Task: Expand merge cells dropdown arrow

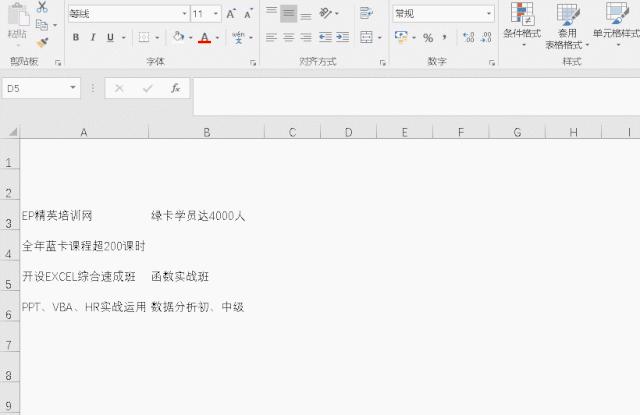Action: (x=380, y=38)
